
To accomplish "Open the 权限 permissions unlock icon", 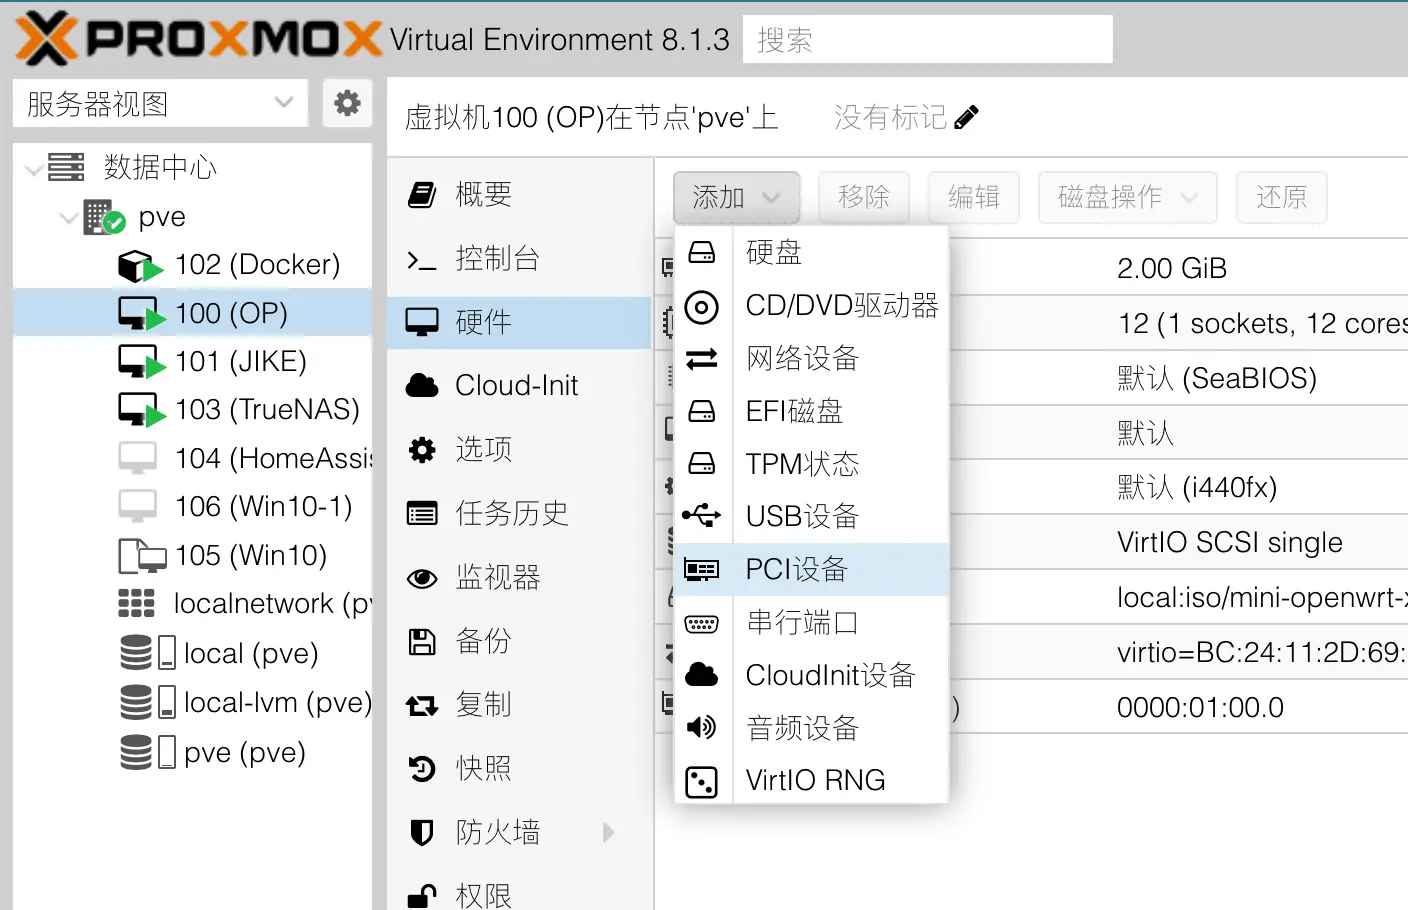I will (x=422, y=895).
